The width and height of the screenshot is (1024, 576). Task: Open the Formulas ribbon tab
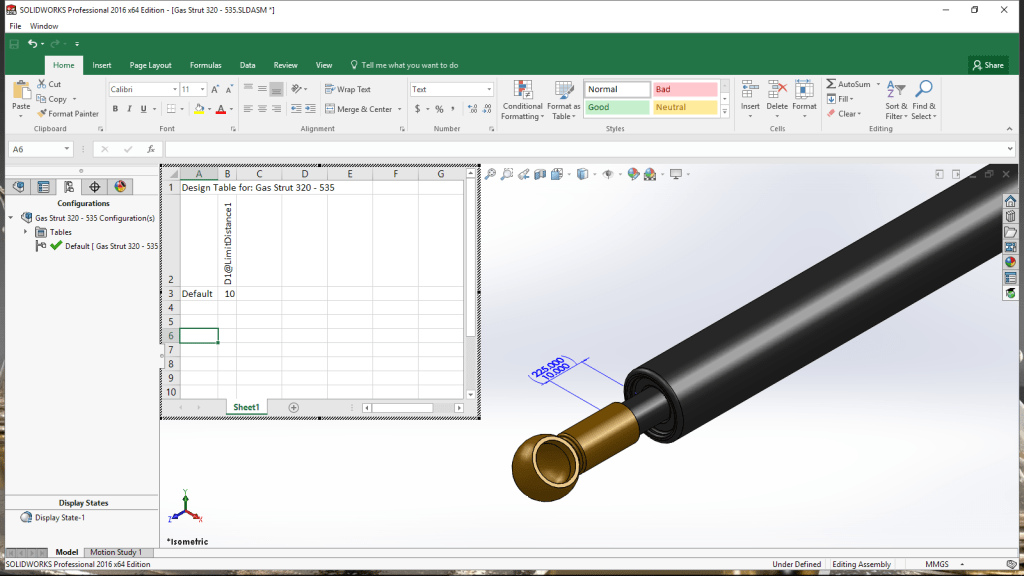click(205, 65)
